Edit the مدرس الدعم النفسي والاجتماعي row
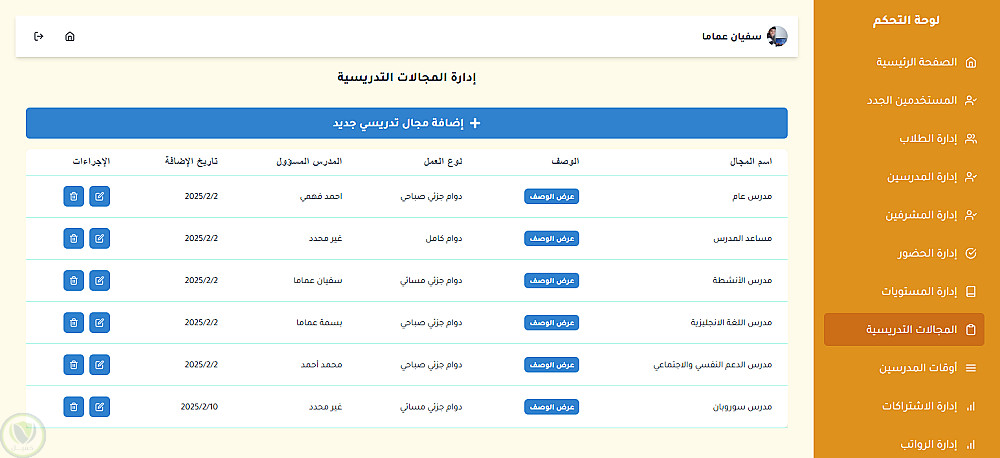This screenshot has height=458, width=1000. coord(99,365)
